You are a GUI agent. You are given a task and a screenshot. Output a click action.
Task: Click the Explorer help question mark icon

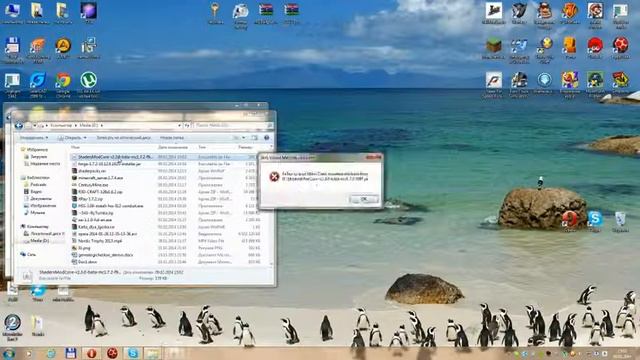[x=267, y=138]
